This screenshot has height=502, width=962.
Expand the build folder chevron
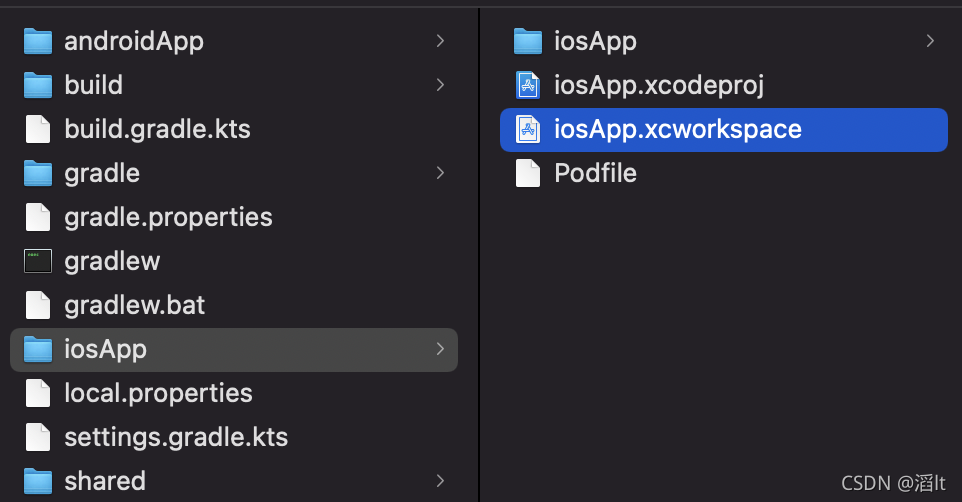tap(440, 85)
